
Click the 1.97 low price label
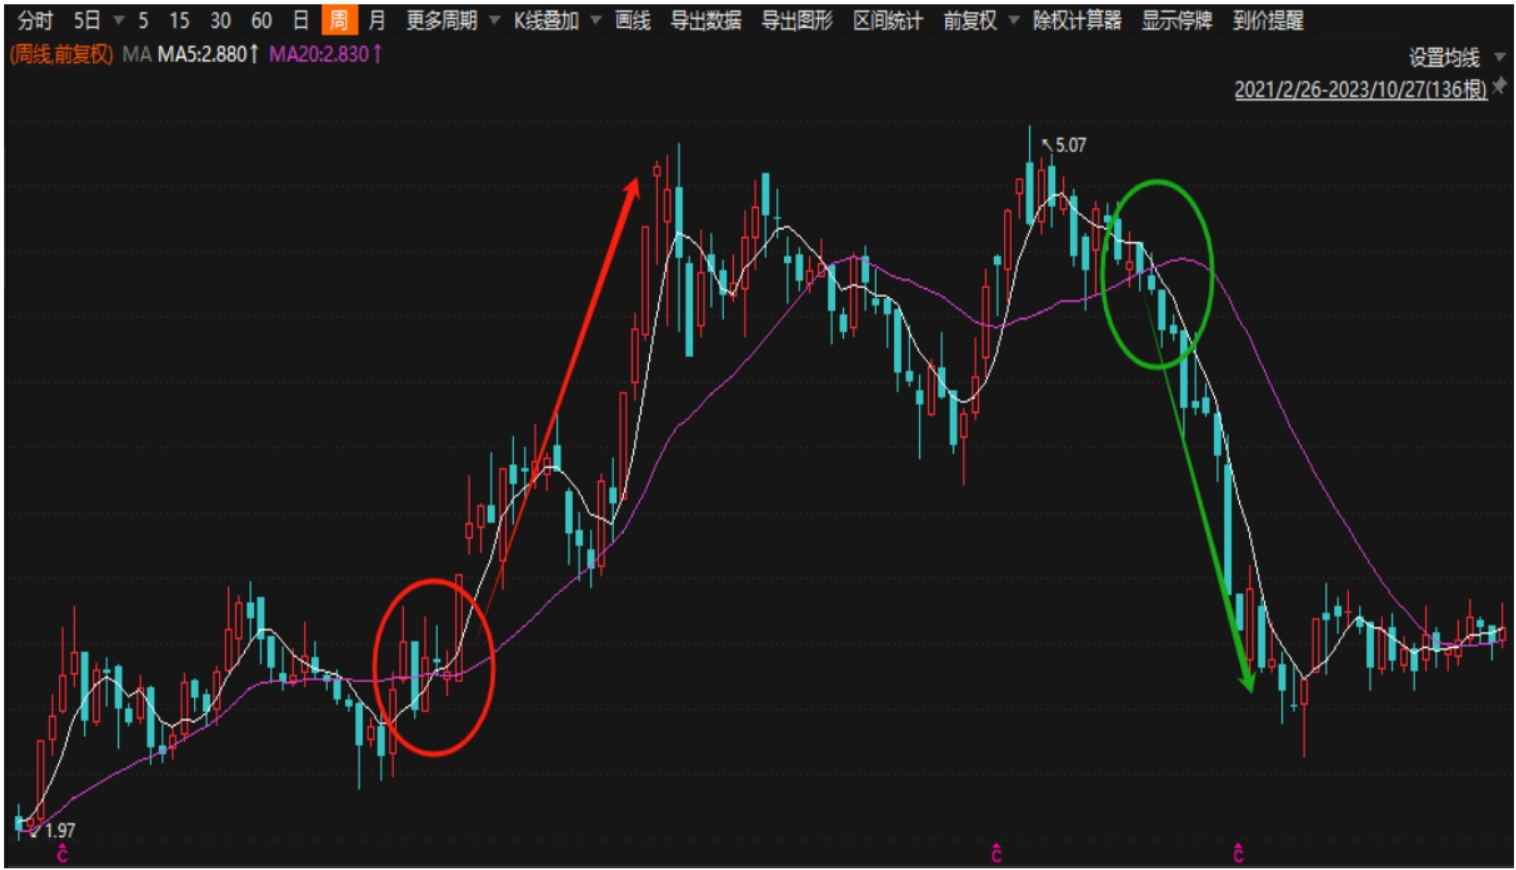[x=60, y=830]
